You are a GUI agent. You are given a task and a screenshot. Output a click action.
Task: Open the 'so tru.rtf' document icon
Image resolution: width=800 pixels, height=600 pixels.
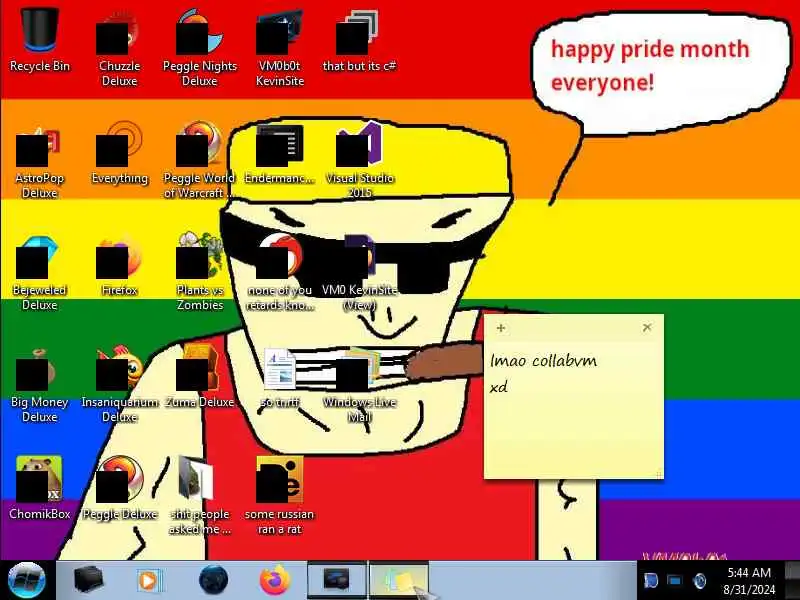tap(280, 377)
